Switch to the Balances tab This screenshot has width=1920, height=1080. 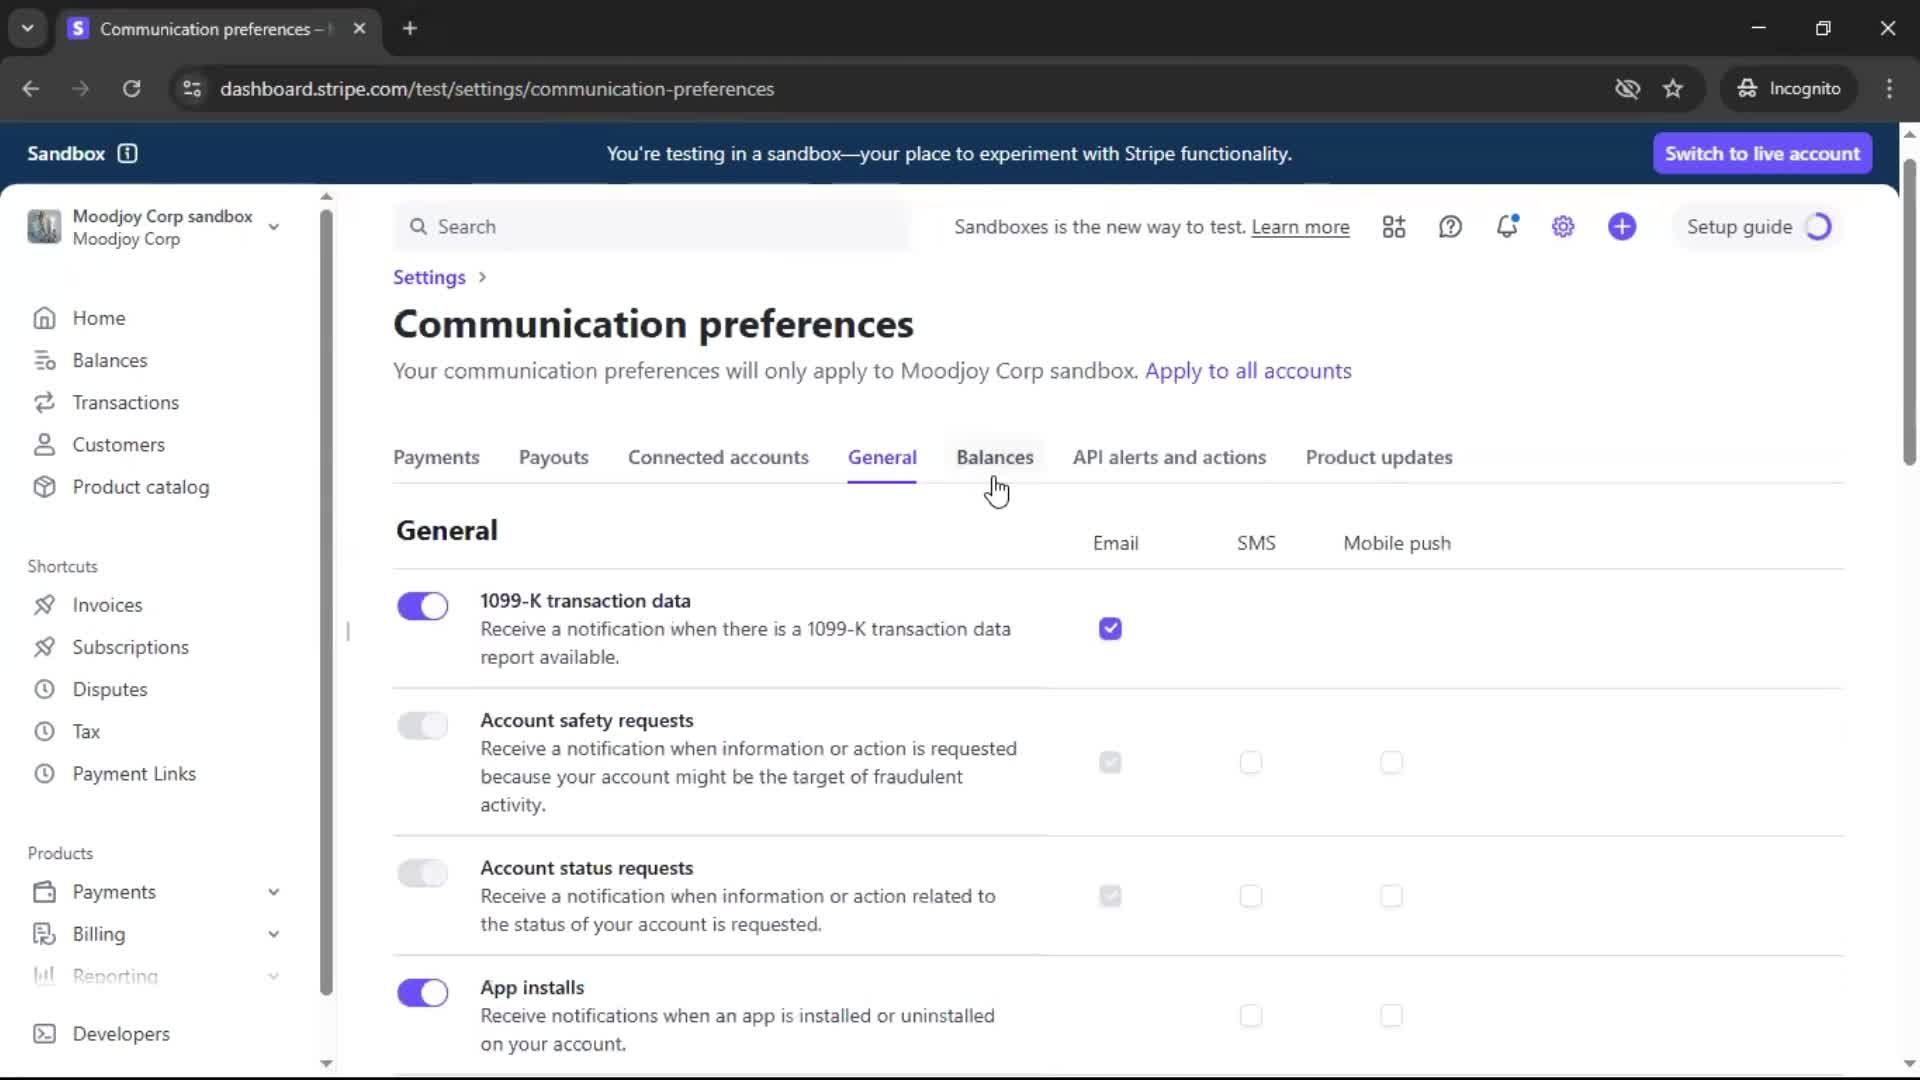(994, 457)
